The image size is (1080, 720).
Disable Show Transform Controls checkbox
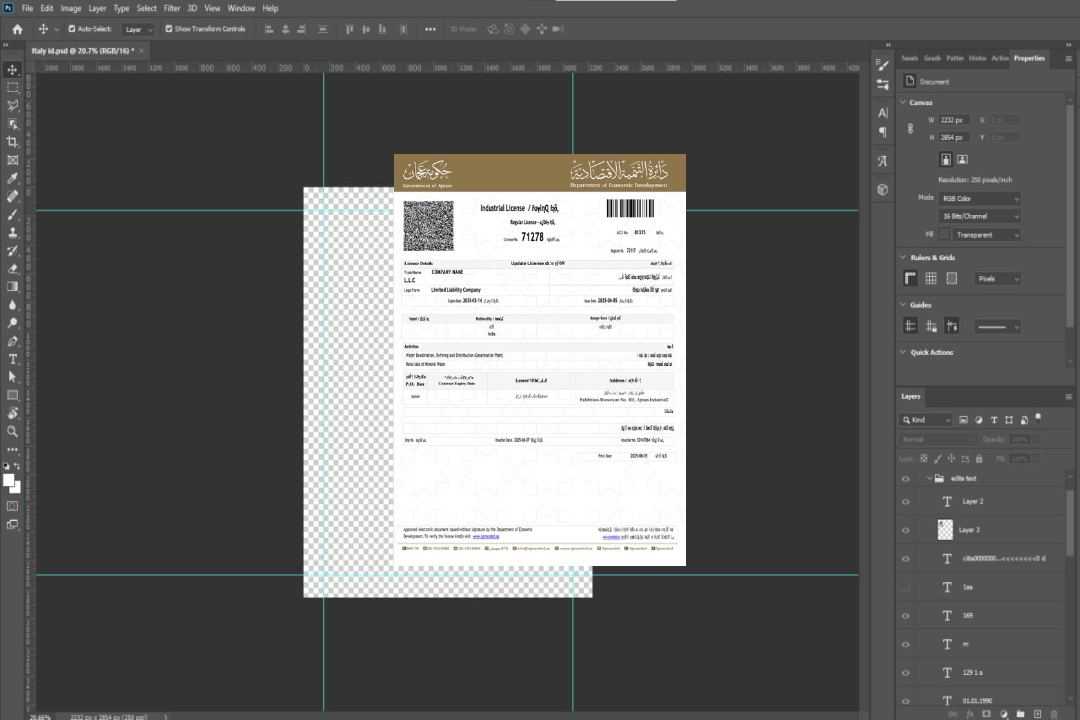point(169,29)
